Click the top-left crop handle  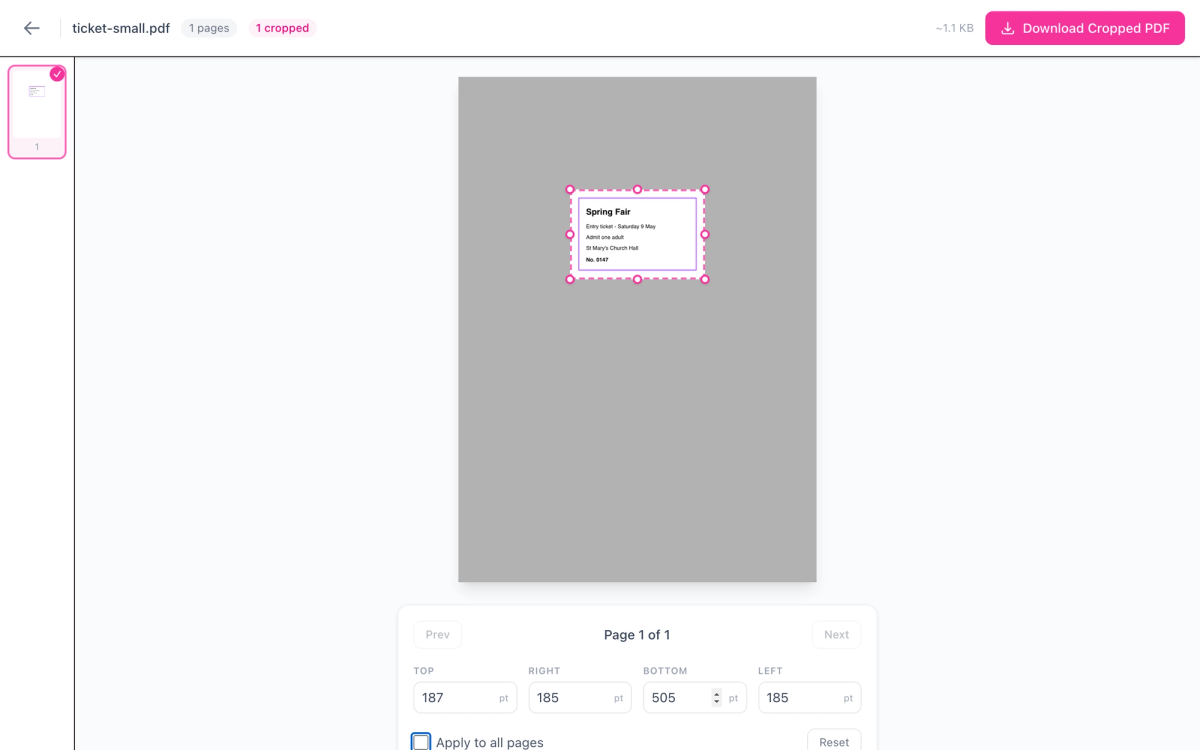click(x=570, y=189)
